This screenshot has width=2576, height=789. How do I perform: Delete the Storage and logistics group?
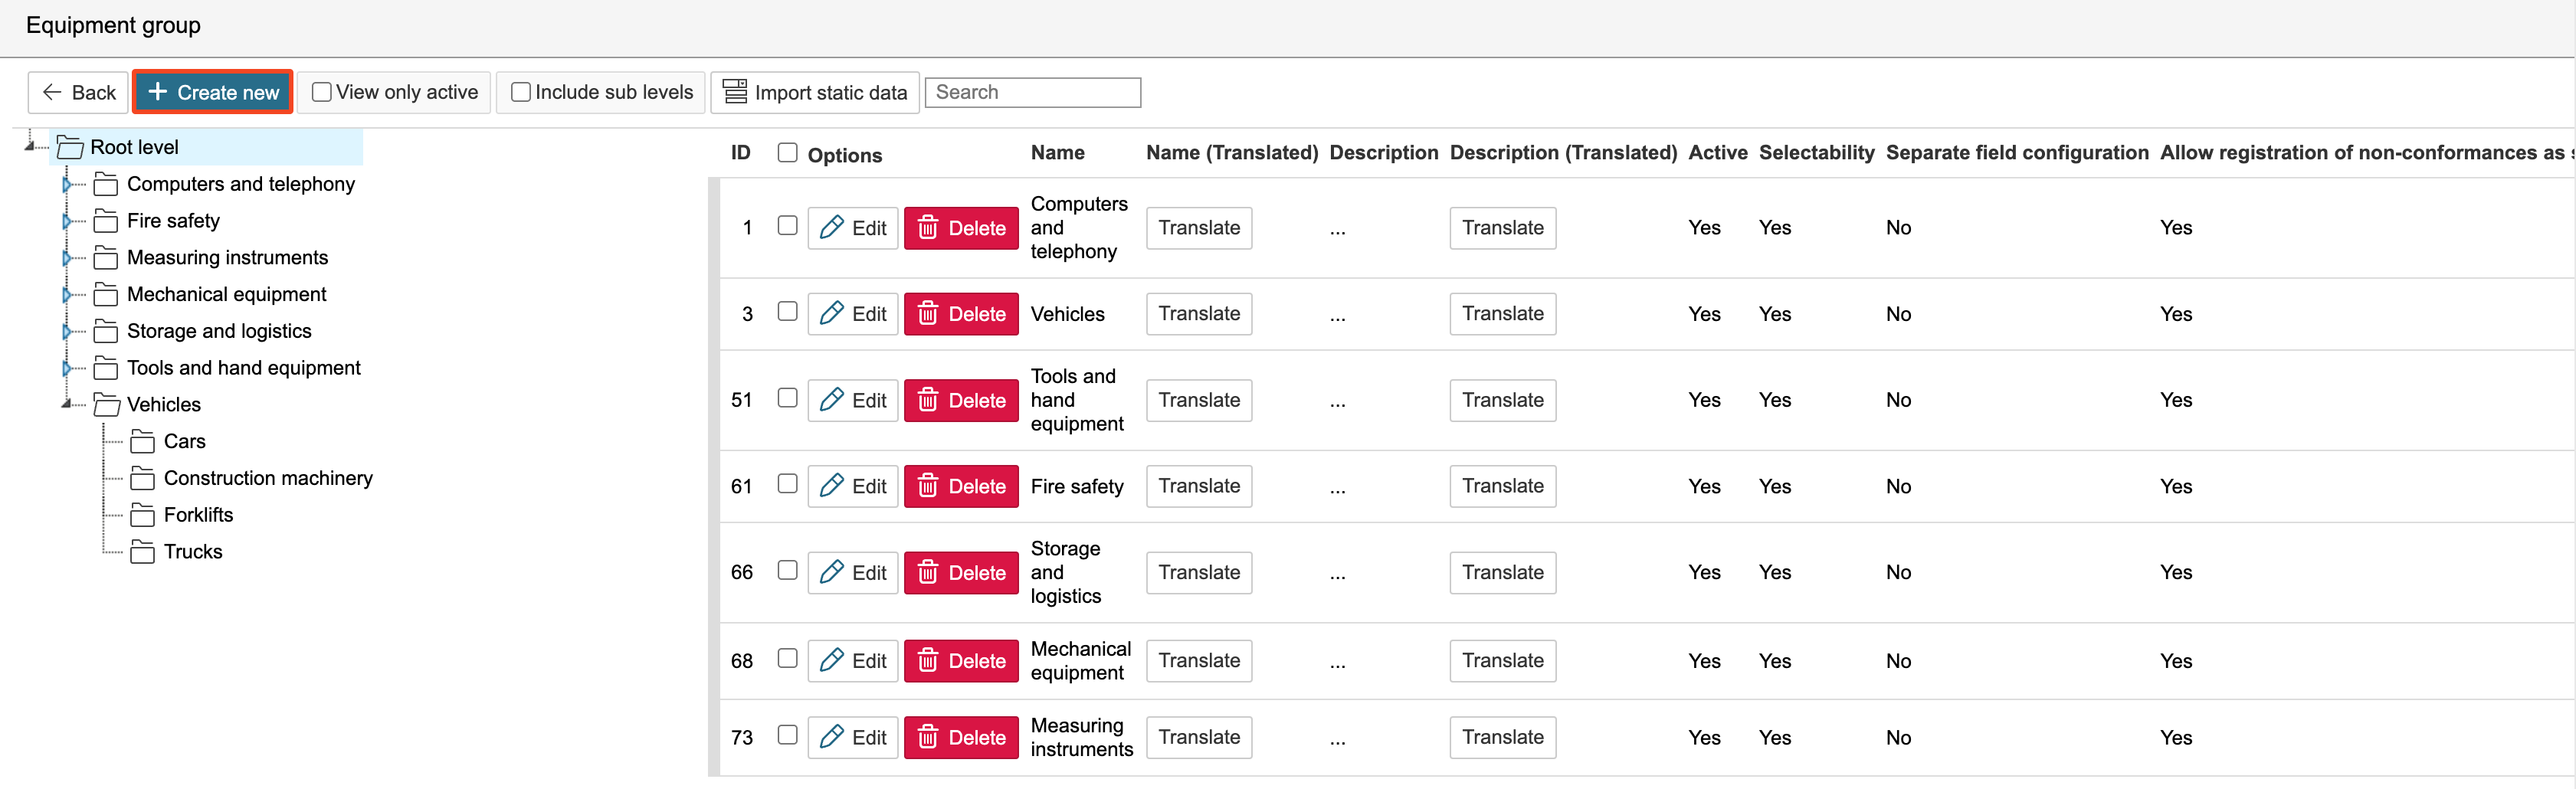tap(961, 573)
